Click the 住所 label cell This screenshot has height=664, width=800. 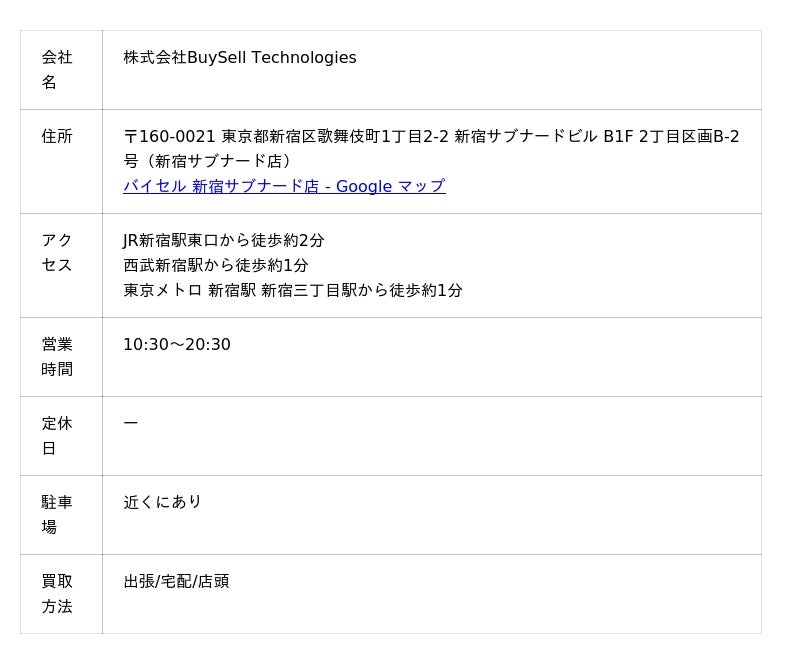click(61, 161)
